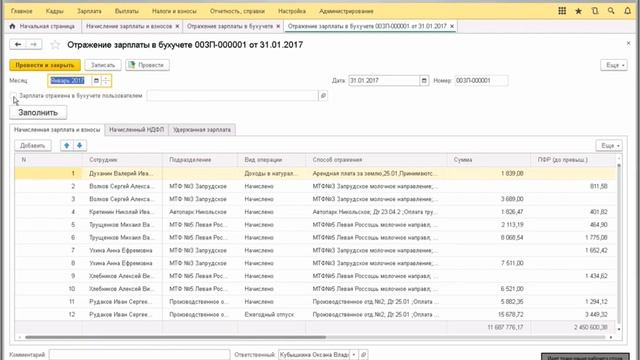Open the user field lookup icon

click(x=323, y=96)
